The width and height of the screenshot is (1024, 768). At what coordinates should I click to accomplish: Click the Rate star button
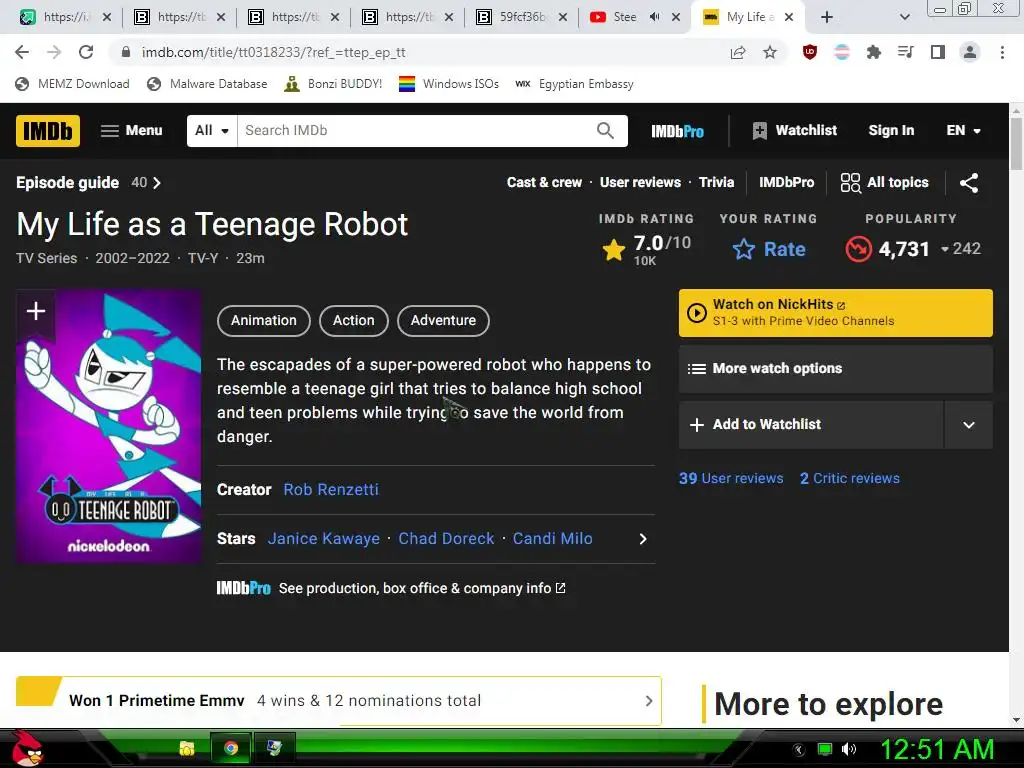pos(769,249)
